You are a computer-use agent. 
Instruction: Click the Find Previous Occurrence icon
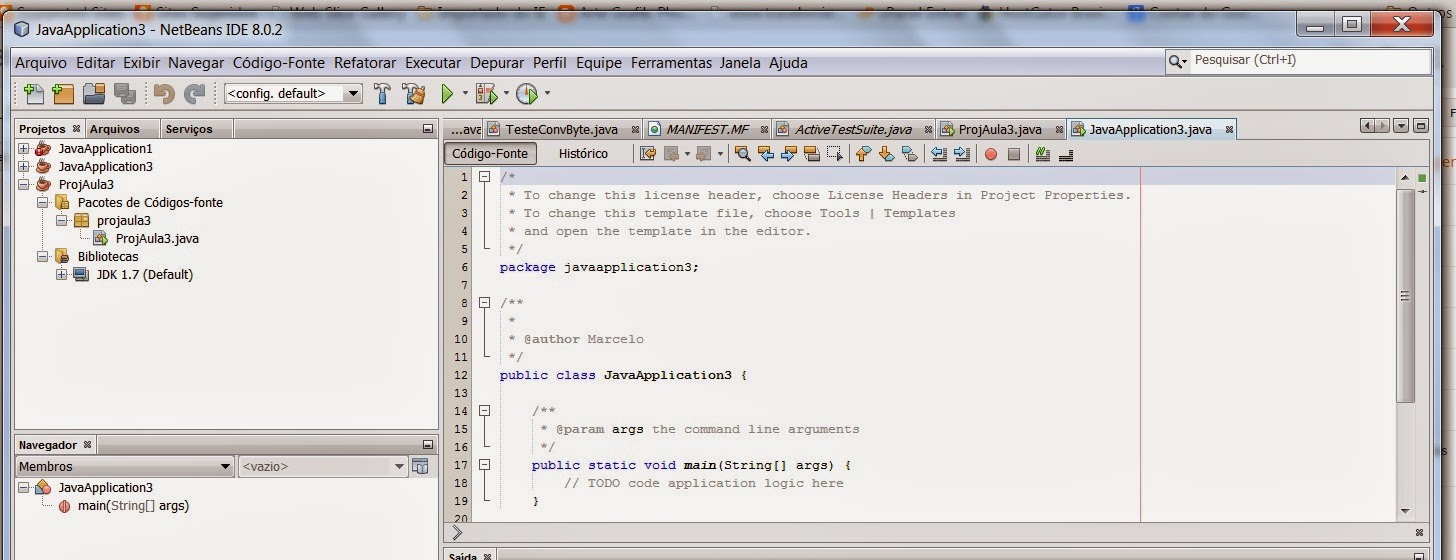coord(766,154)
